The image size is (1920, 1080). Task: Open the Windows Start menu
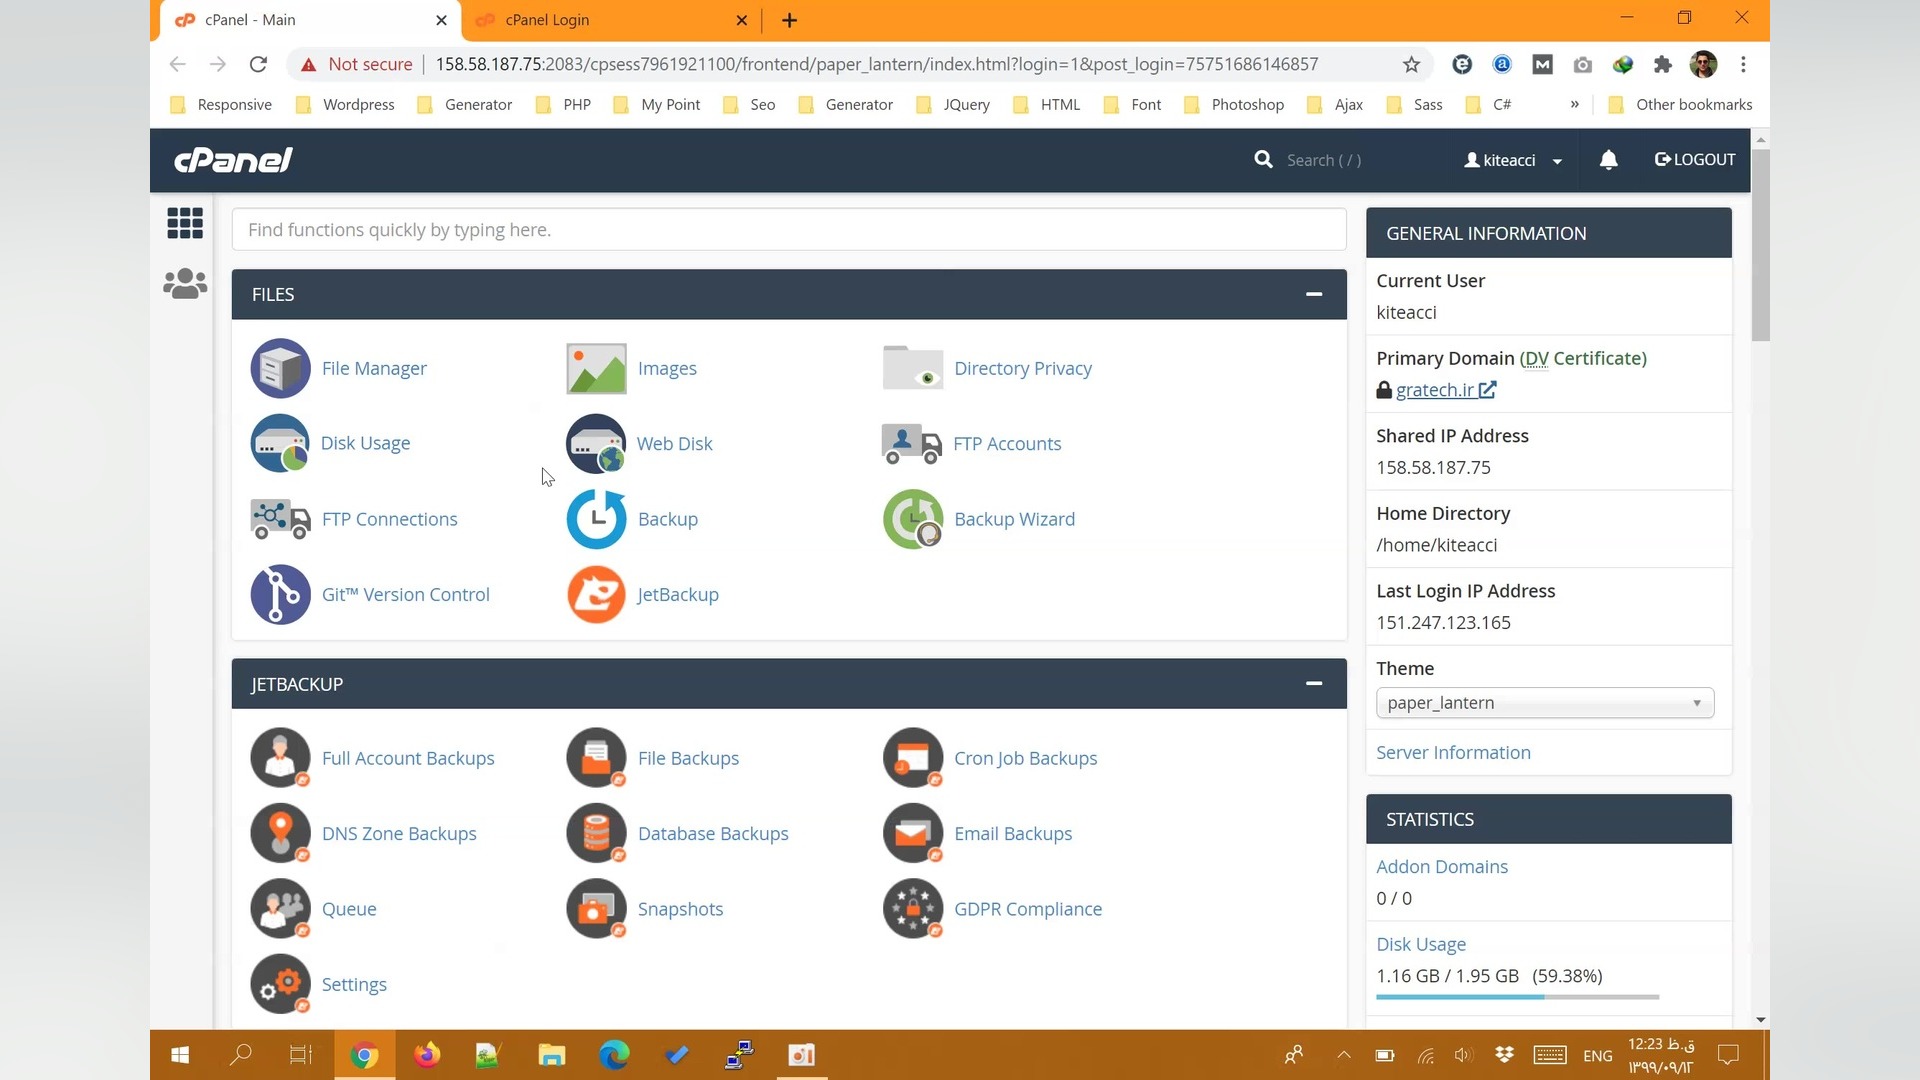point(180,1055)
